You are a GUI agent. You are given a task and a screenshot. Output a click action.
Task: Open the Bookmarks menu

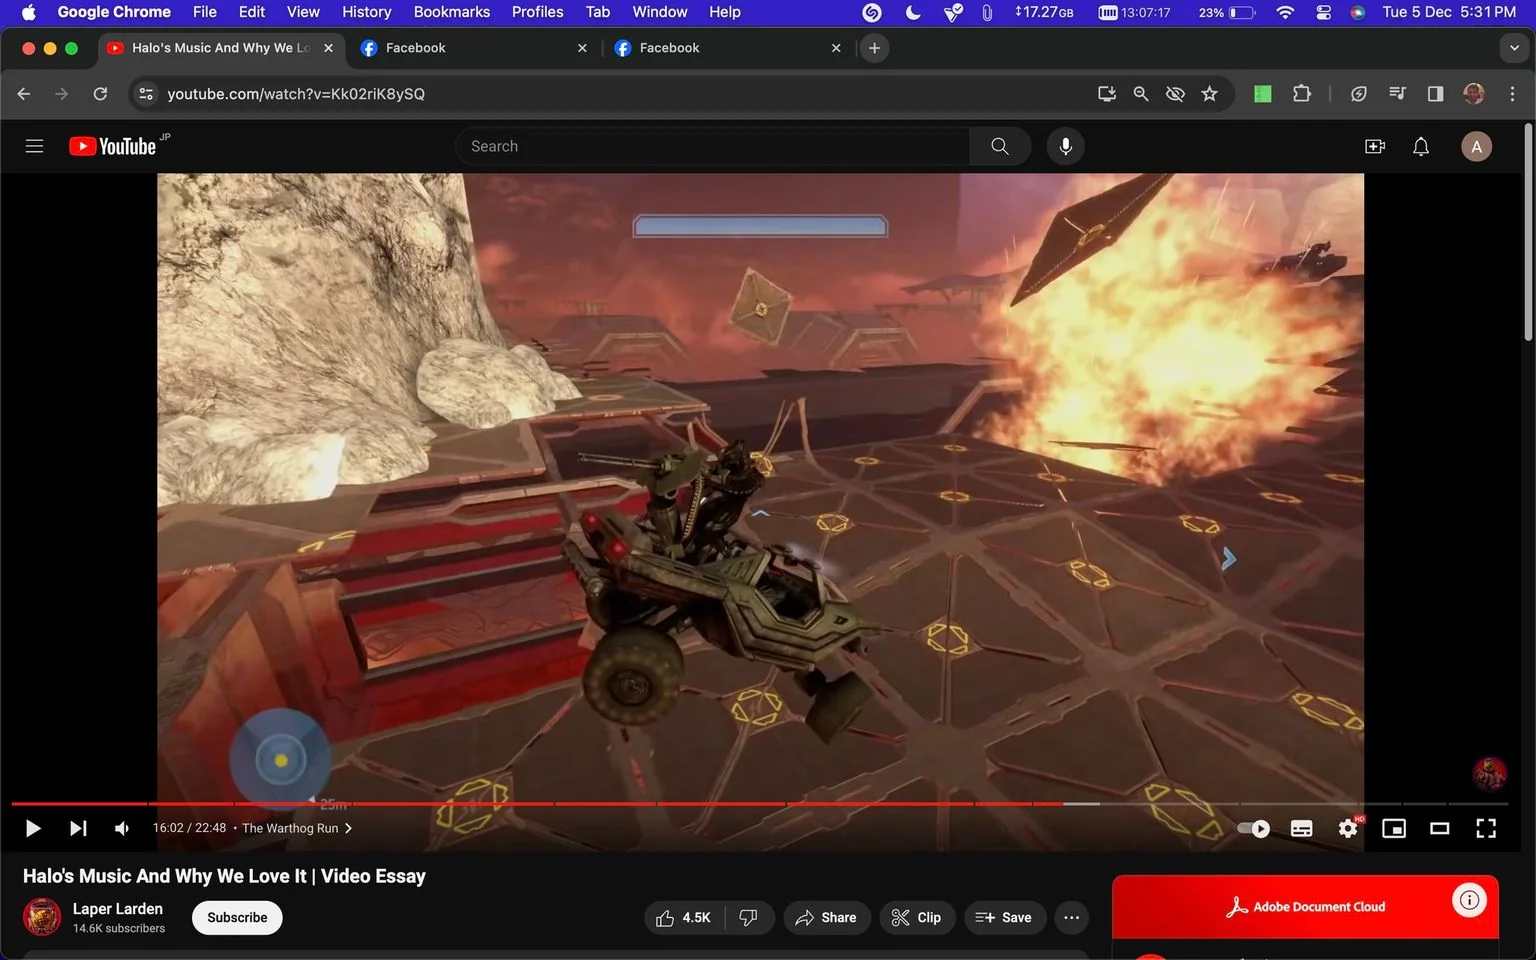click(x=452, y=12)
